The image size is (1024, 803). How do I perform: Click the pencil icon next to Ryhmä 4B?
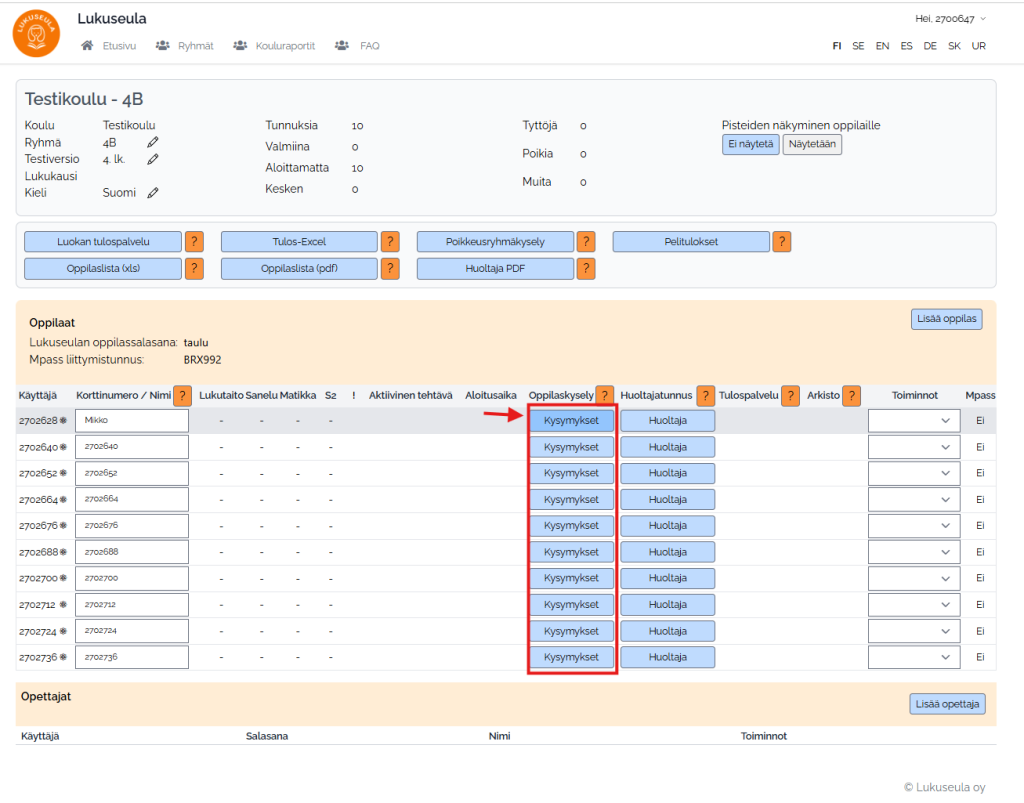pos(153,143)
